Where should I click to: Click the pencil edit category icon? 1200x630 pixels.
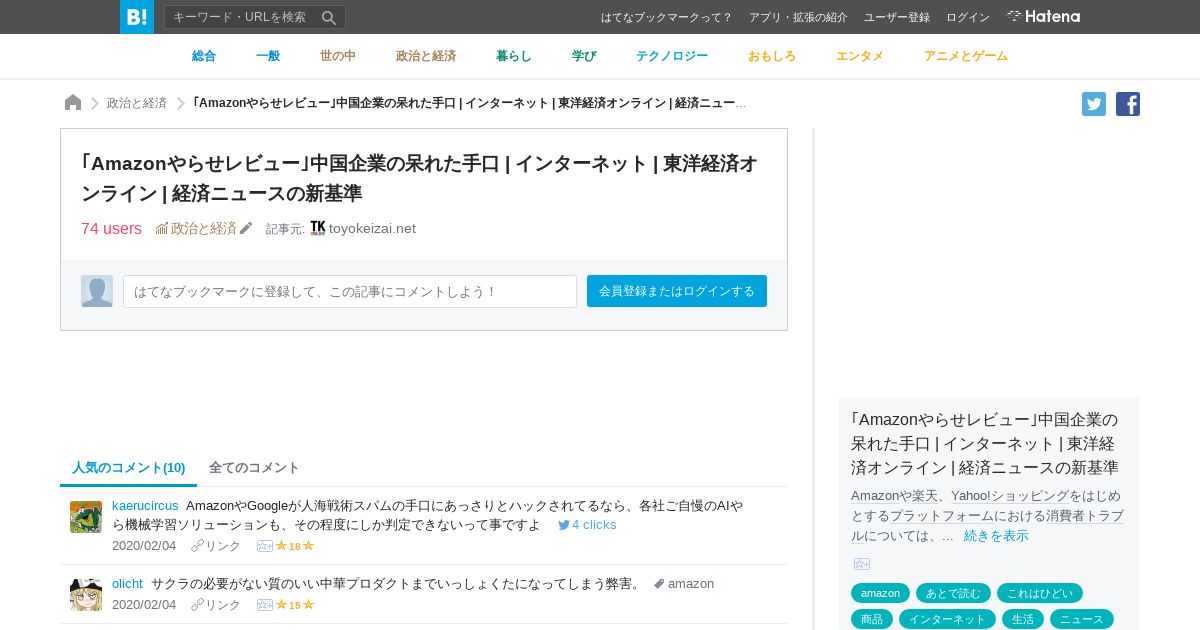coord(246,228)
